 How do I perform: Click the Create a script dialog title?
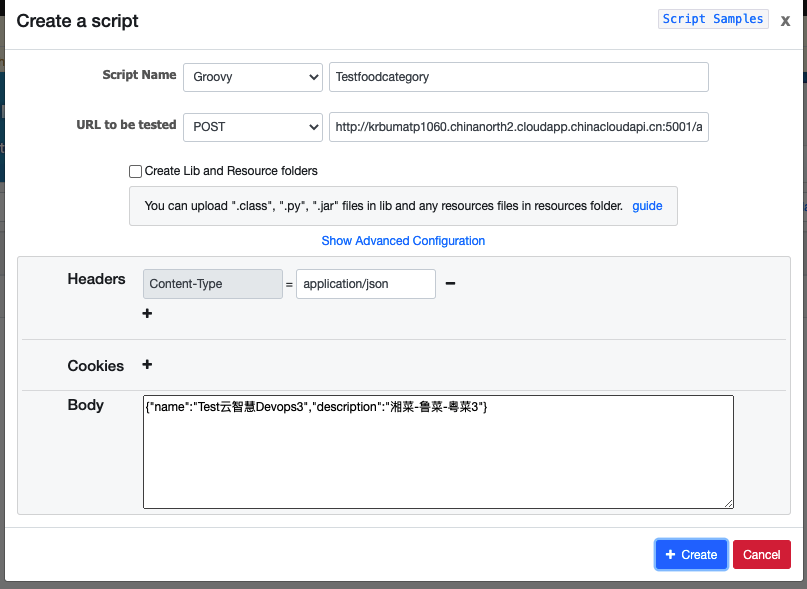[78, 21]
